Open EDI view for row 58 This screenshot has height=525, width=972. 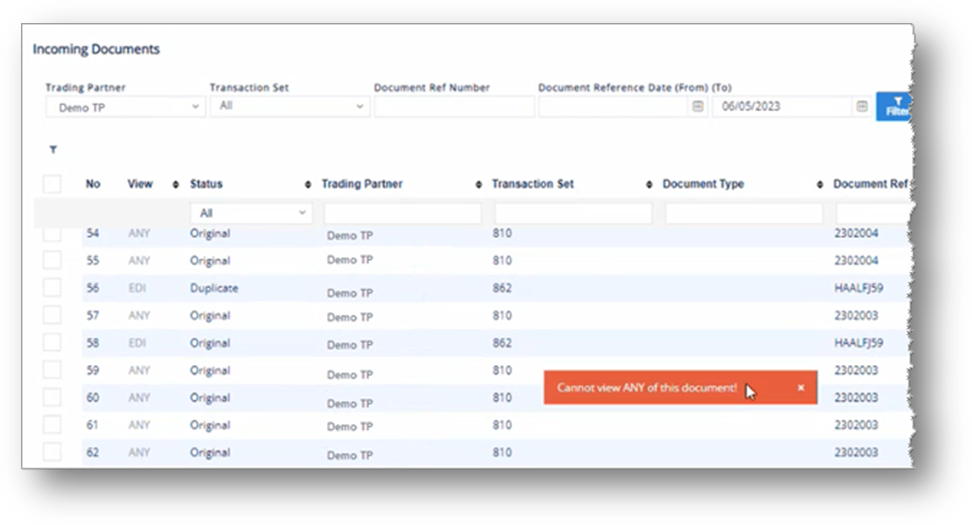click(137, 343)
